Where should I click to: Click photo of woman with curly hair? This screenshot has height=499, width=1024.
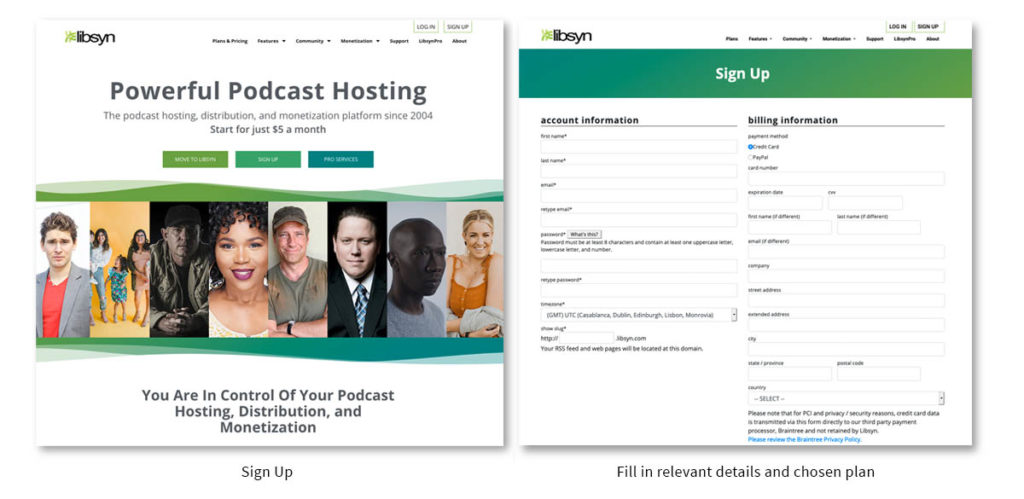(x=238, y=270)
